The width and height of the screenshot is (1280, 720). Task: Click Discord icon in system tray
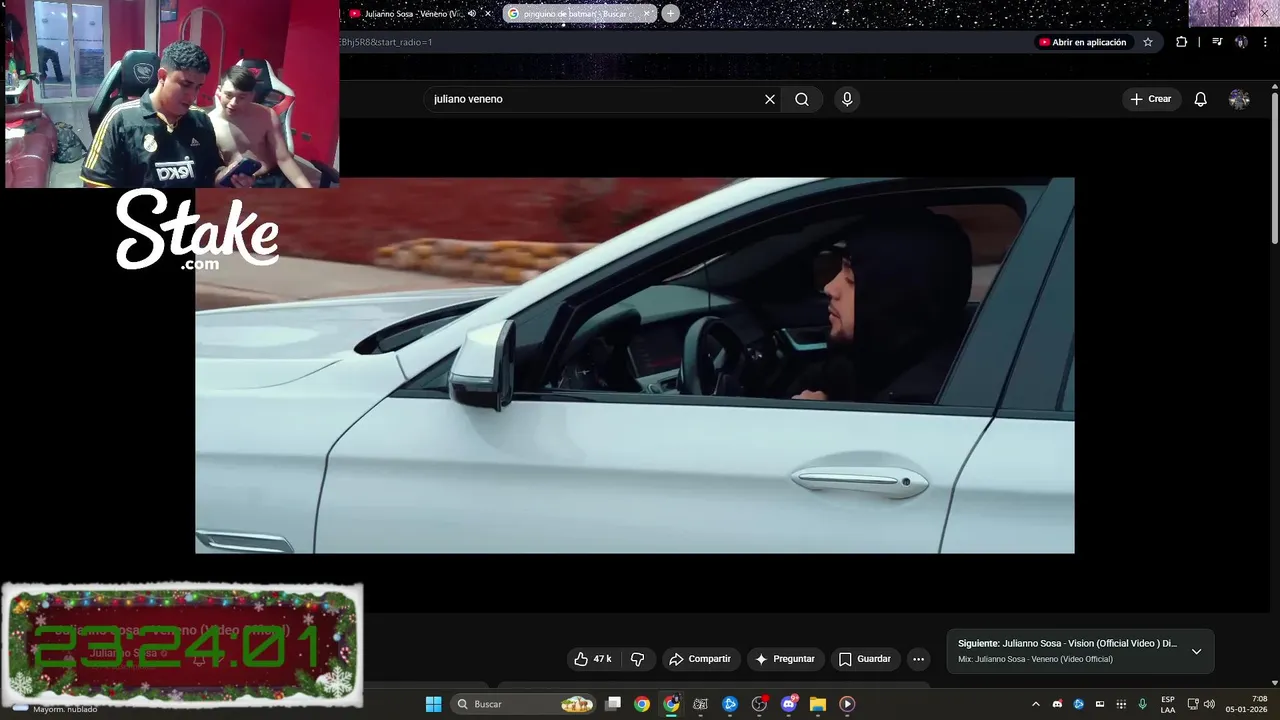coord(1057,704)
